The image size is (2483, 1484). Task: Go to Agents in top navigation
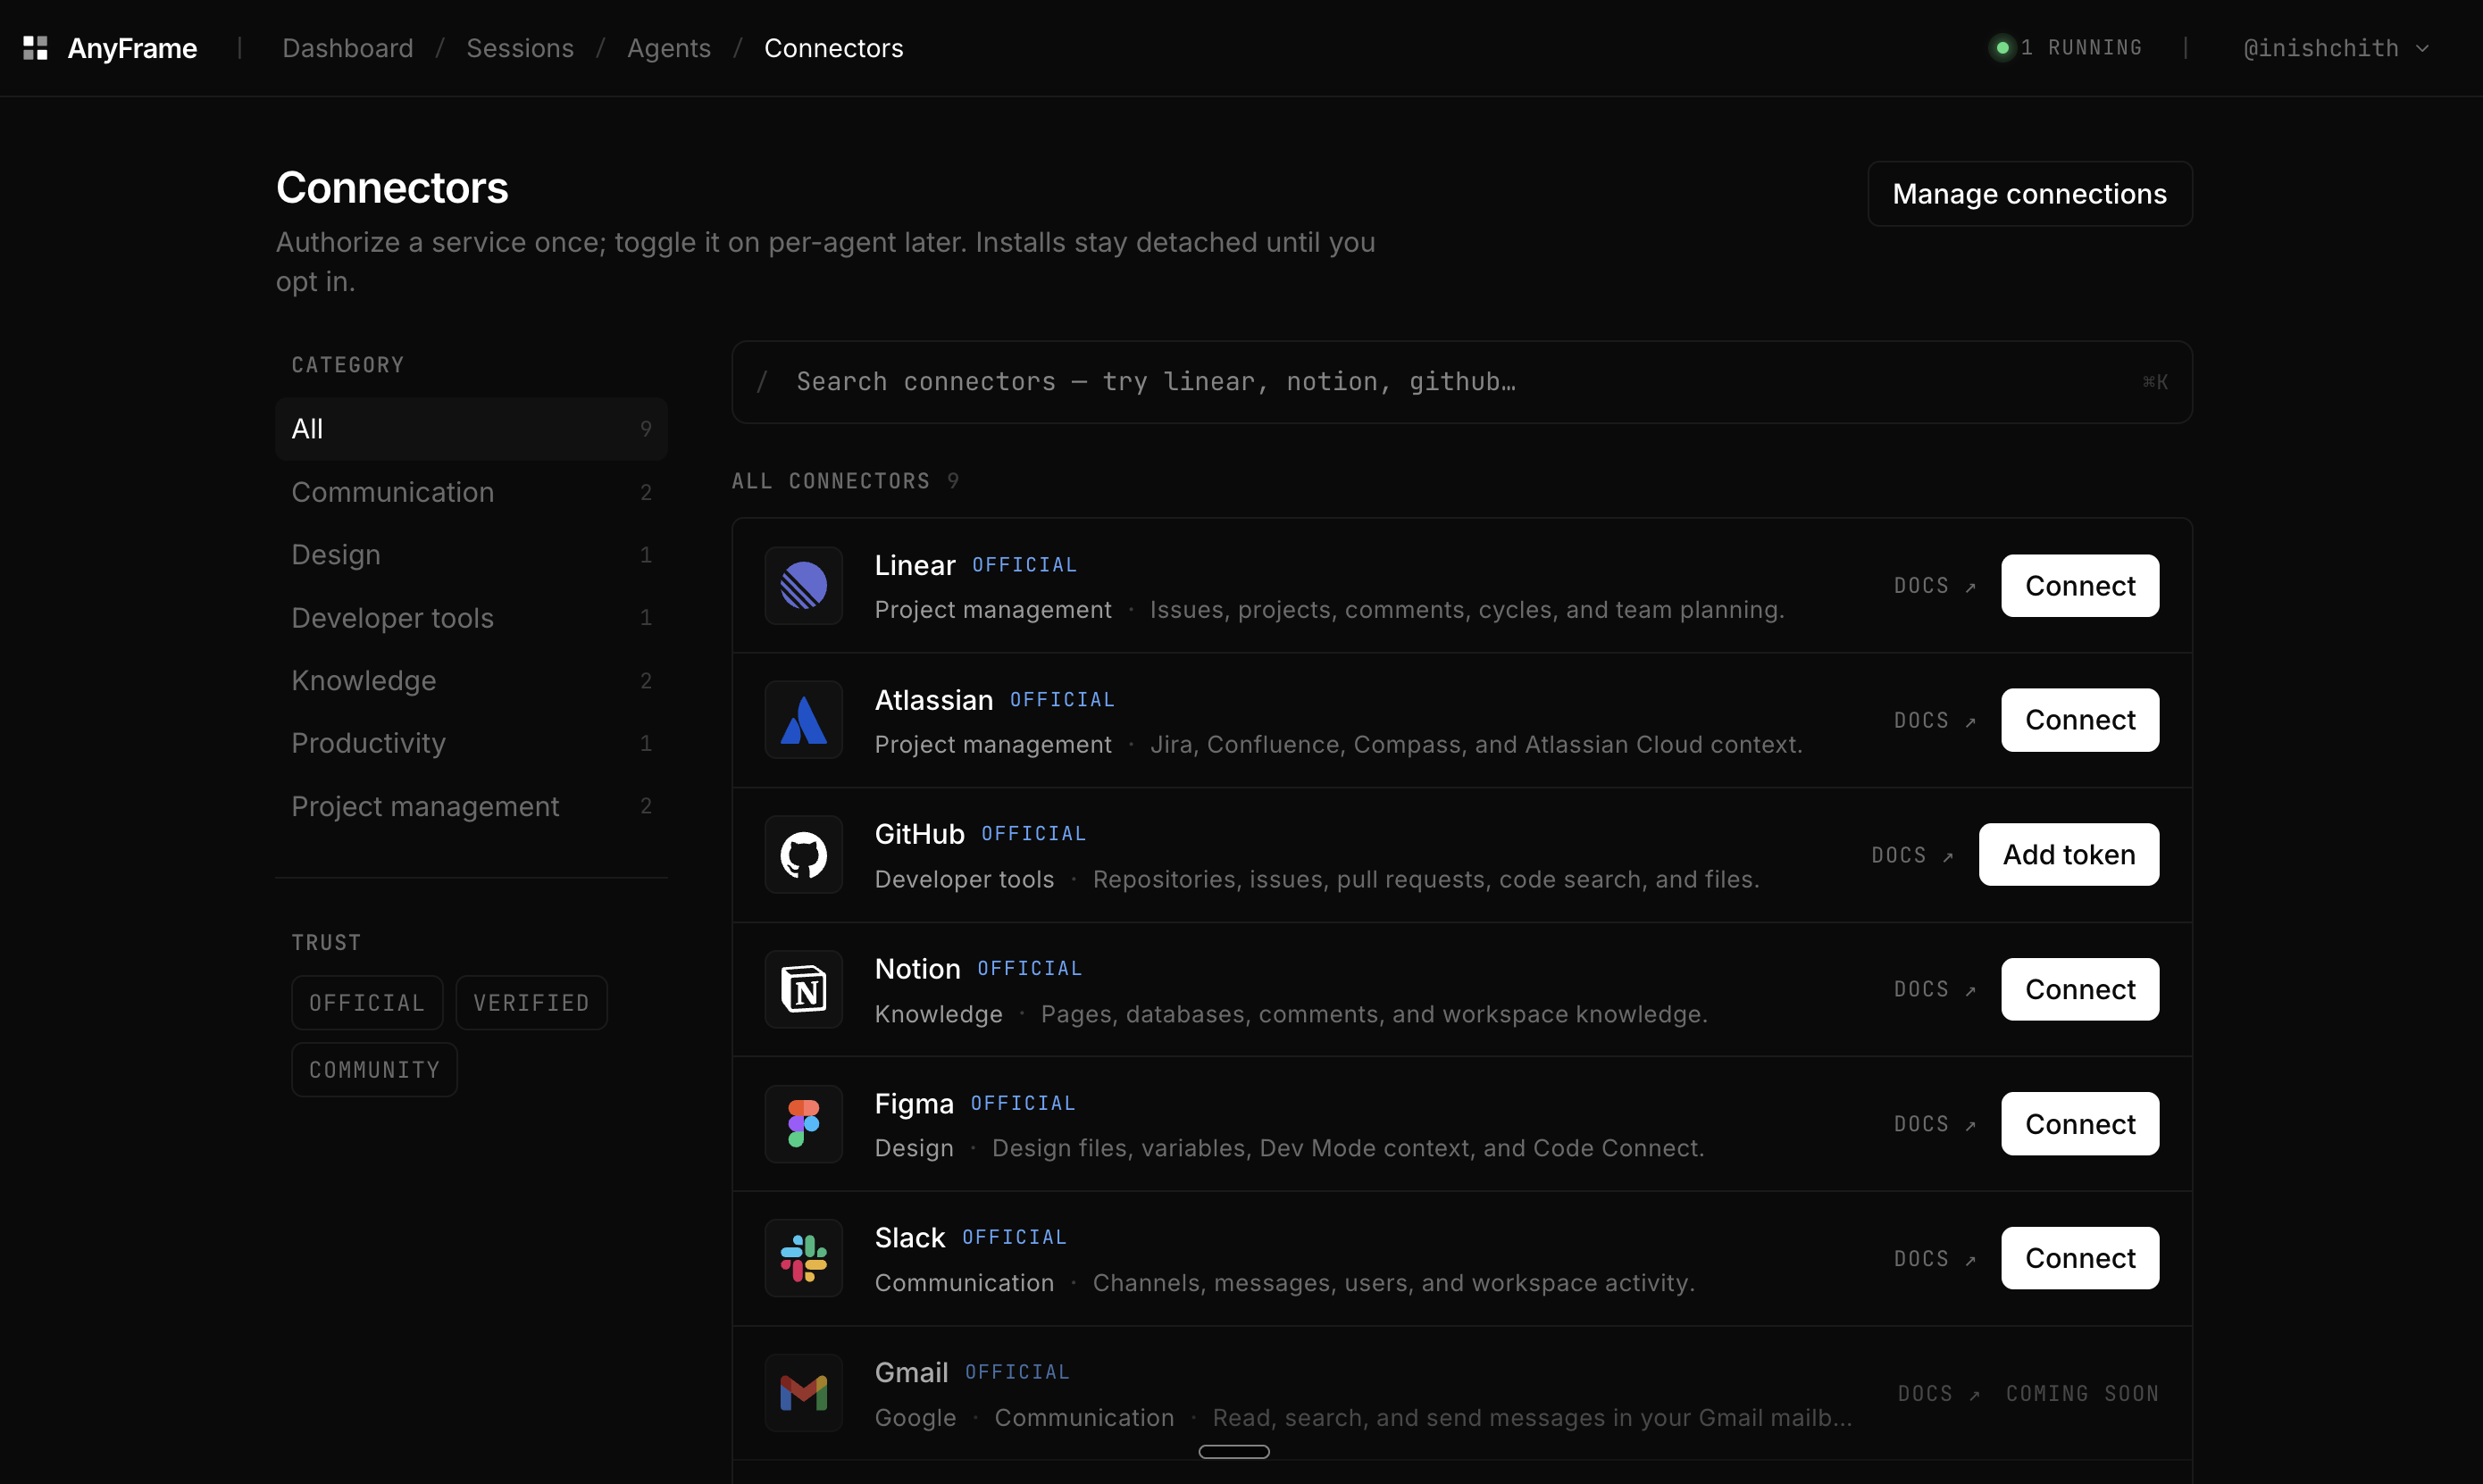(x=669, y=48)
